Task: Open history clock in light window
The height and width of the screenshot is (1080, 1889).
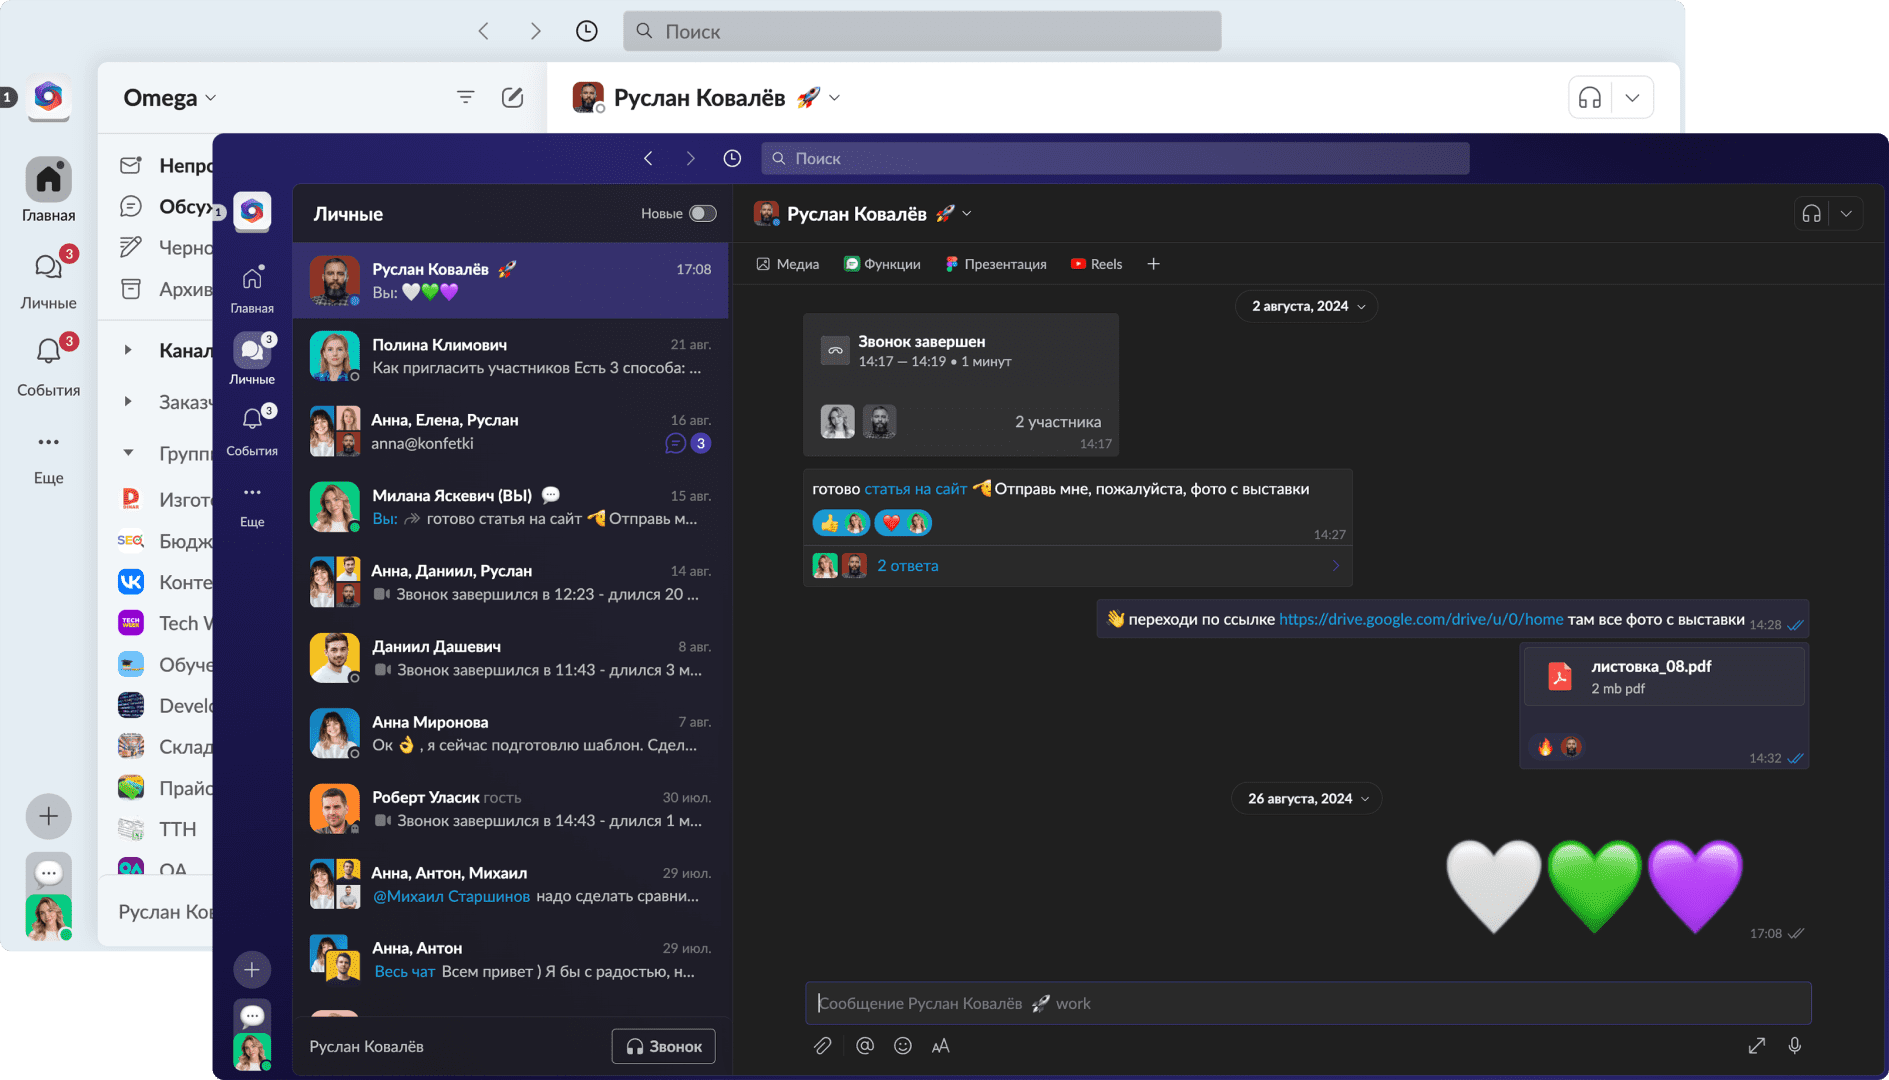Action: pos(587,31)
